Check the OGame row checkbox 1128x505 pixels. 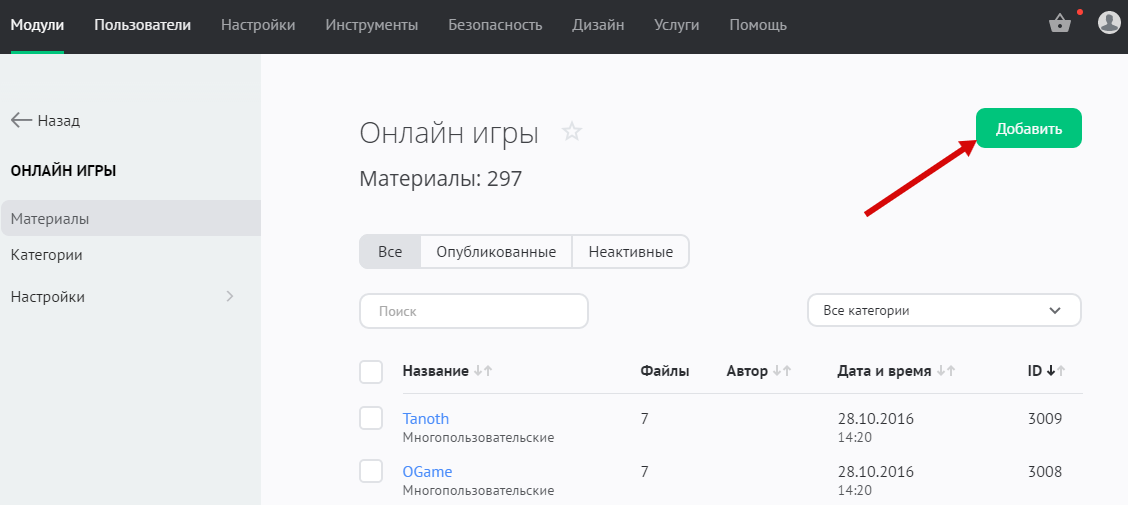coord(371,471)
